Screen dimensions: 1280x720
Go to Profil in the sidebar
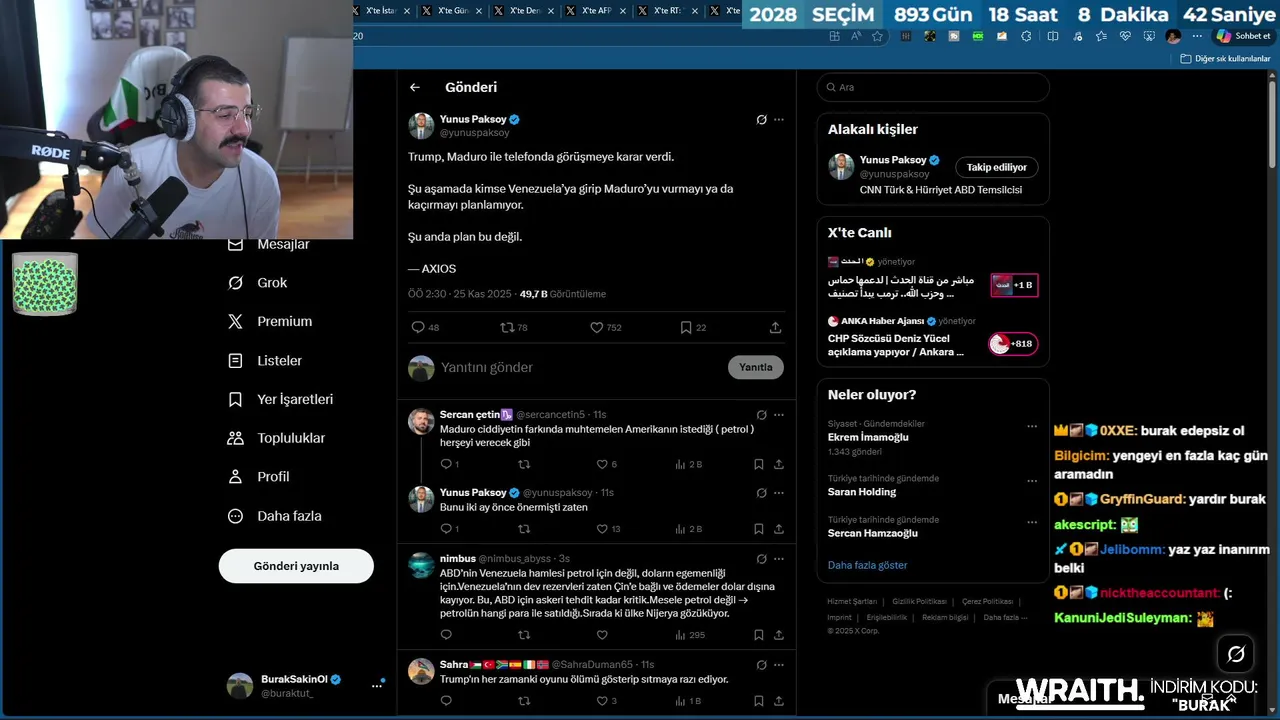click(259, 477)
